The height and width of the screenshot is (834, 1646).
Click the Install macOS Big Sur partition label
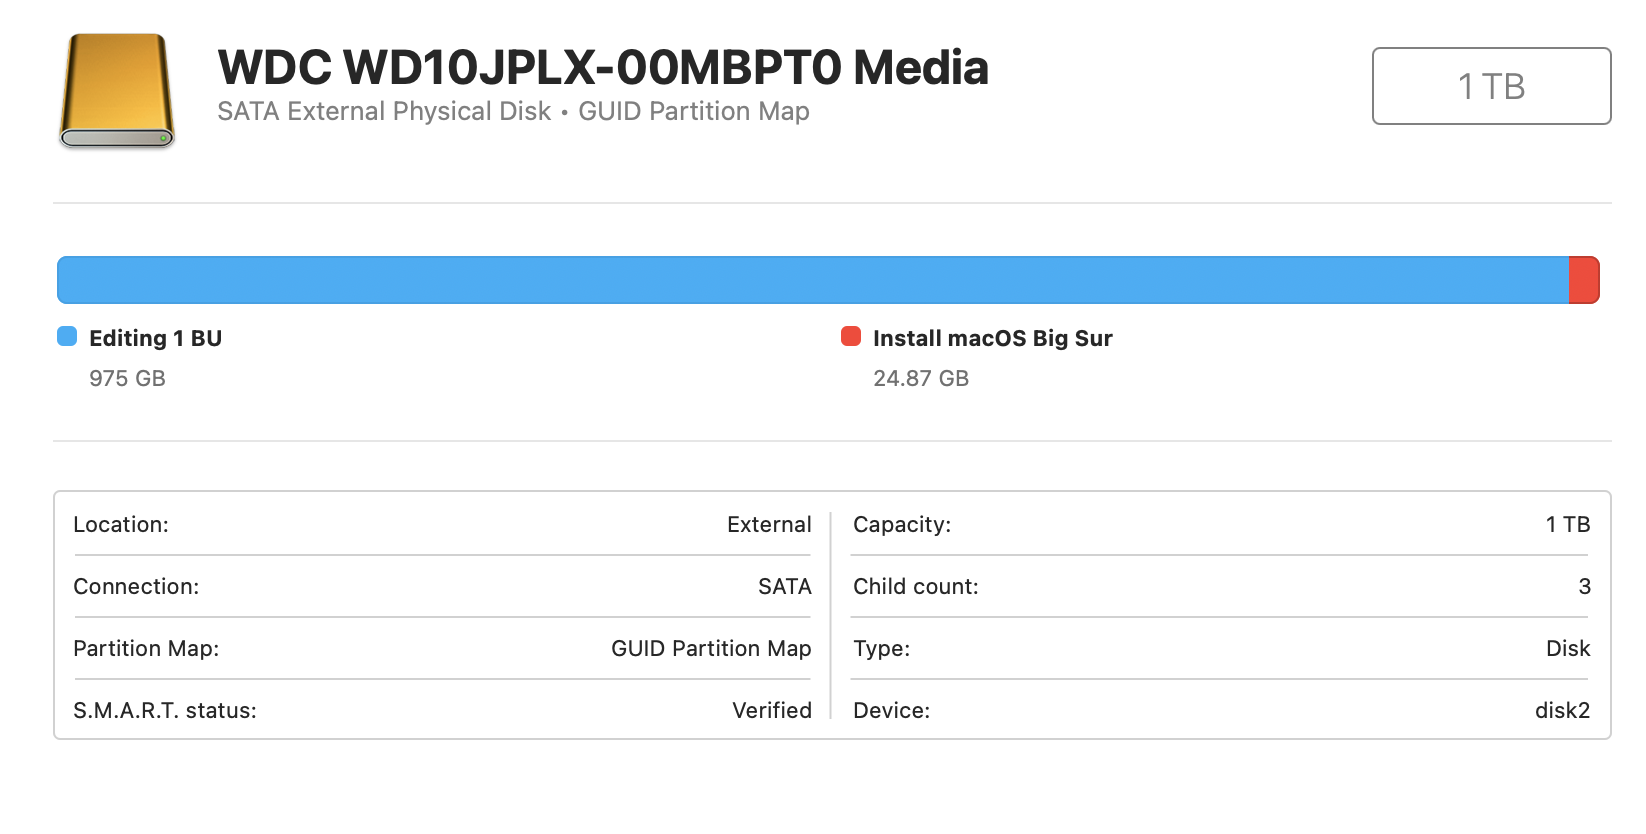click(x=992, y=338)
